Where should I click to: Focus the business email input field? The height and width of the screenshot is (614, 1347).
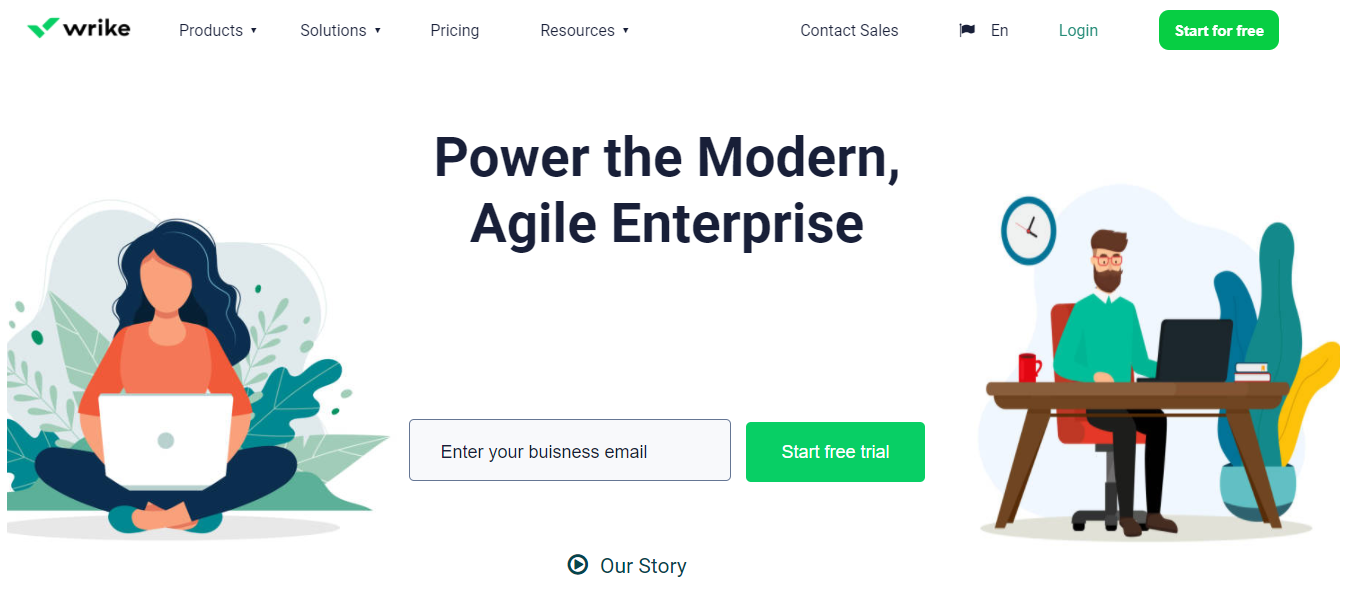570,450
